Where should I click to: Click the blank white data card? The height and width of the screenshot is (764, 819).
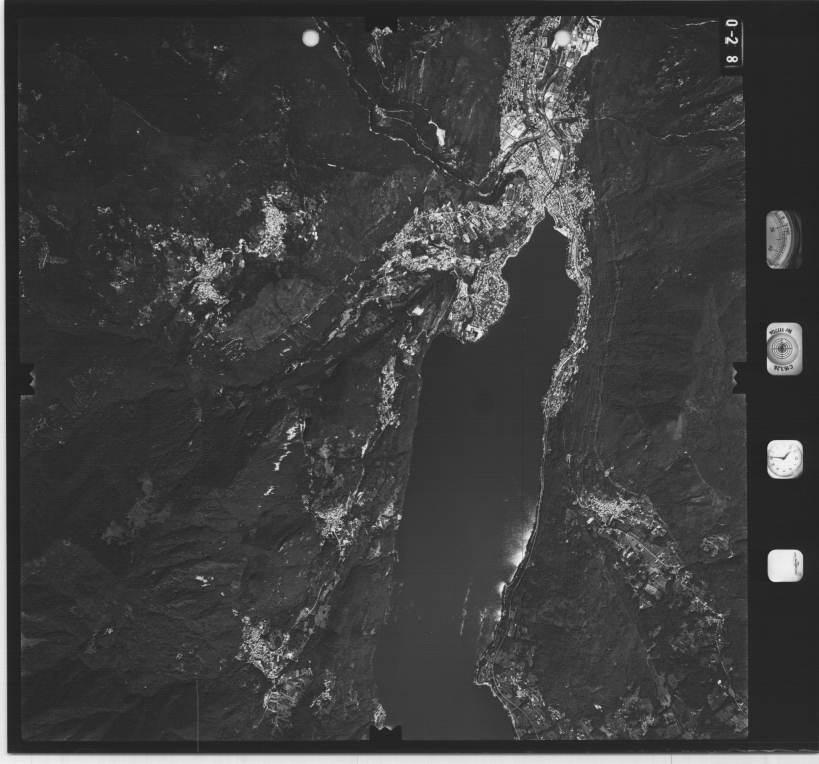pos(785,566)
